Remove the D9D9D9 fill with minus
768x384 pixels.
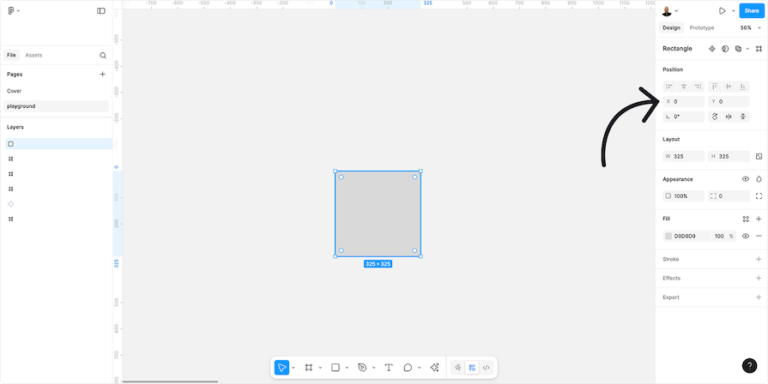(759, 236)
